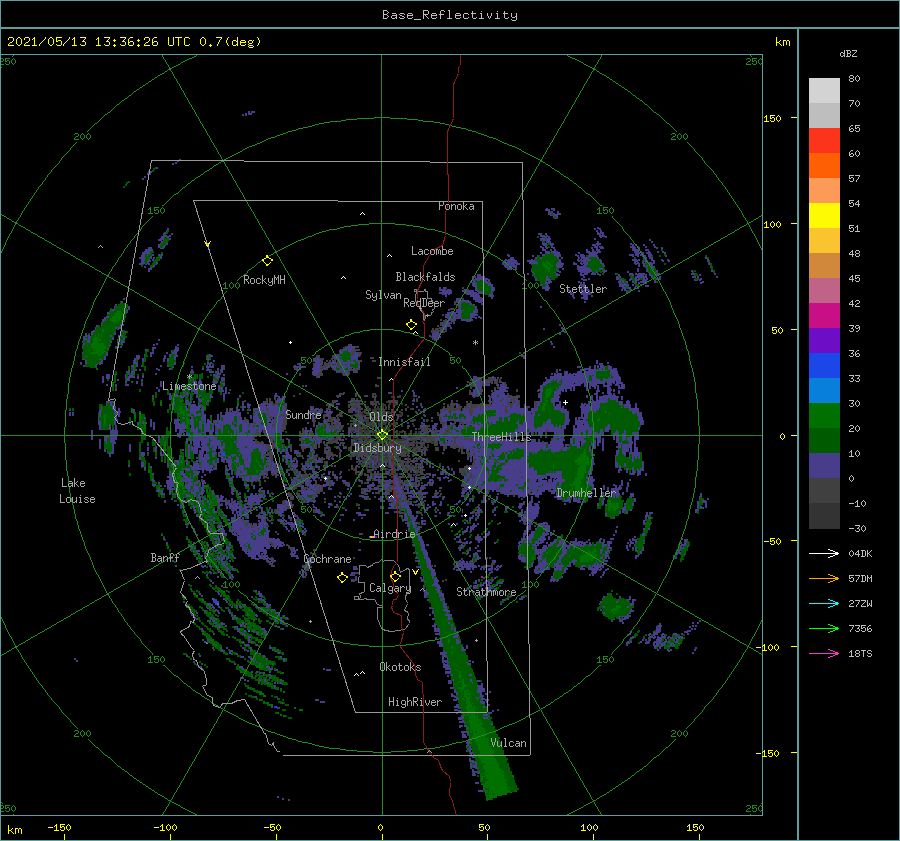This screenshot has width=900, height=841.
Task: Click the Banff label
Action: click(165, 557)
